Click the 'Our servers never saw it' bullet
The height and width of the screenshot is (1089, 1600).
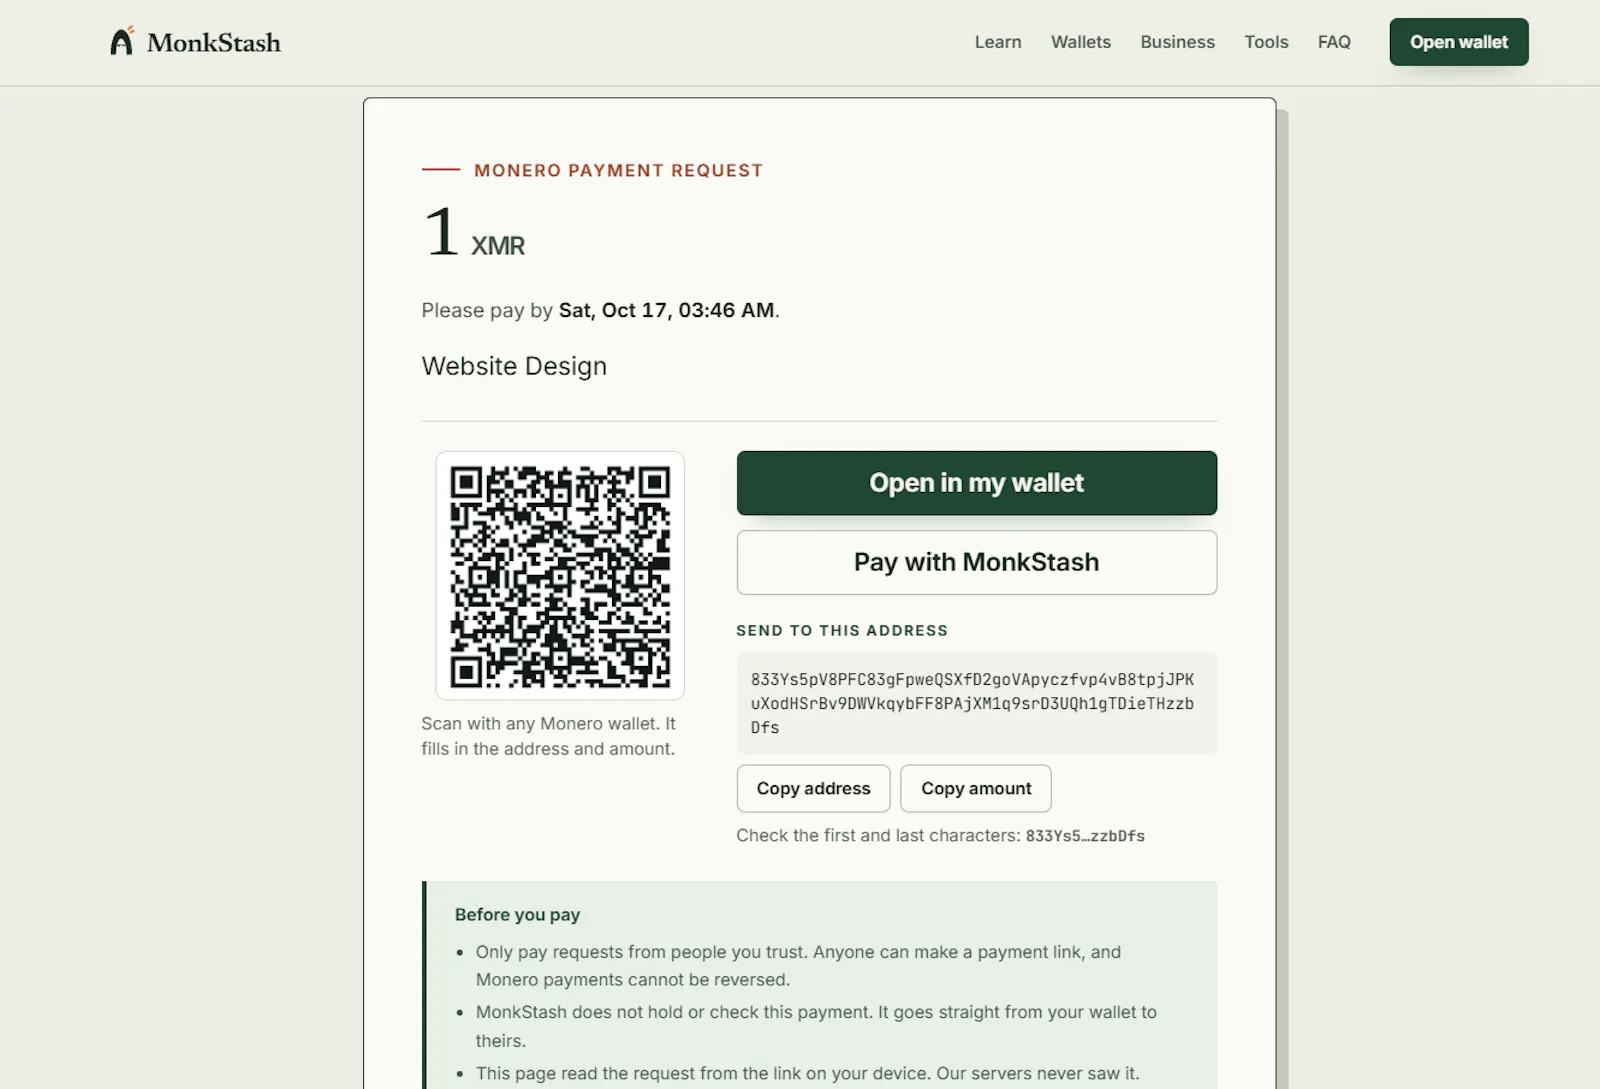[x=807, y=1073]
